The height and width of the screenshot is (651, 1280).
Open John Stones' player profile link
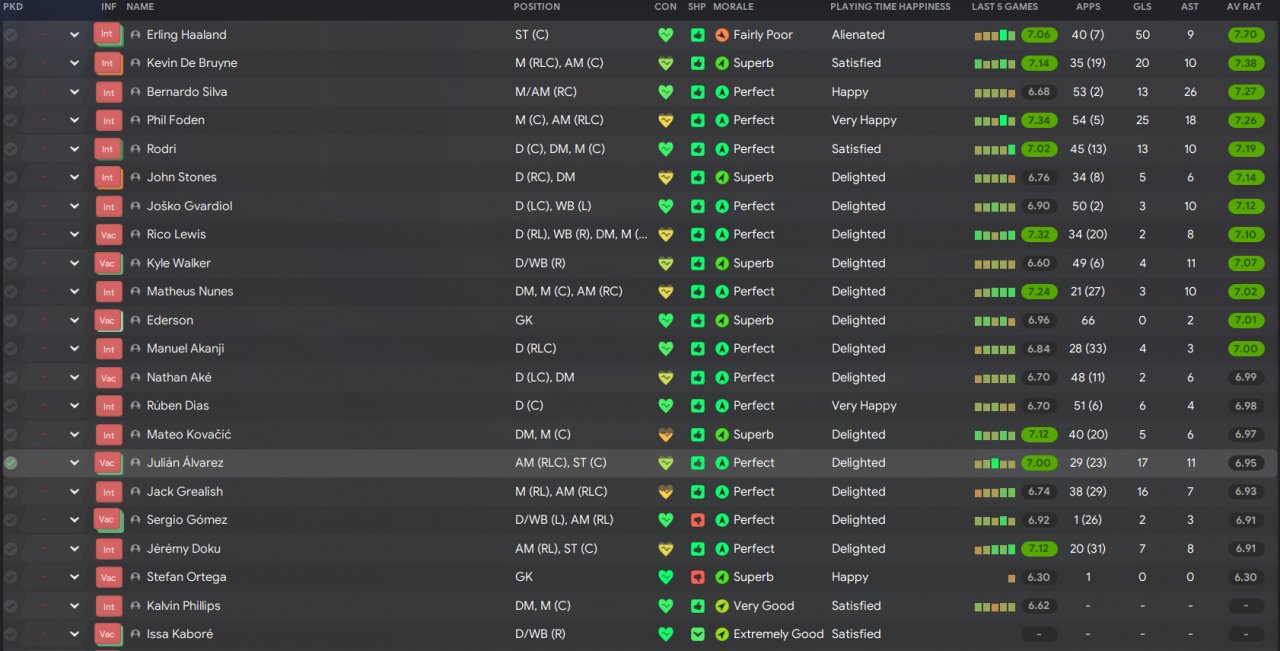(182, 177)
